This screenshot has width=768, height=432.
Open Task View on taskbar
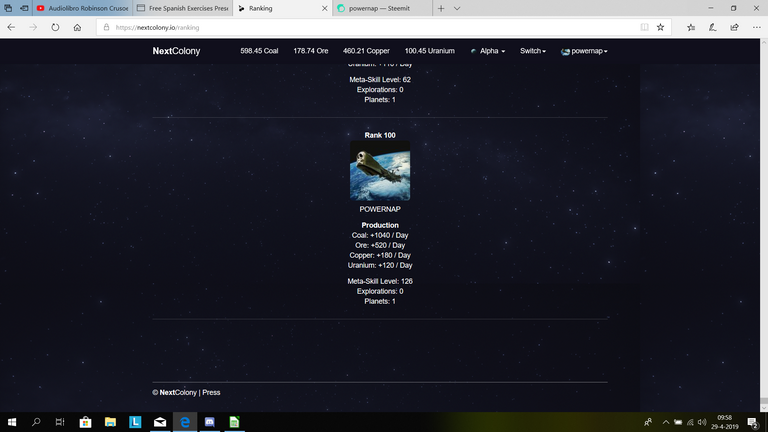(x=60, y=422)
